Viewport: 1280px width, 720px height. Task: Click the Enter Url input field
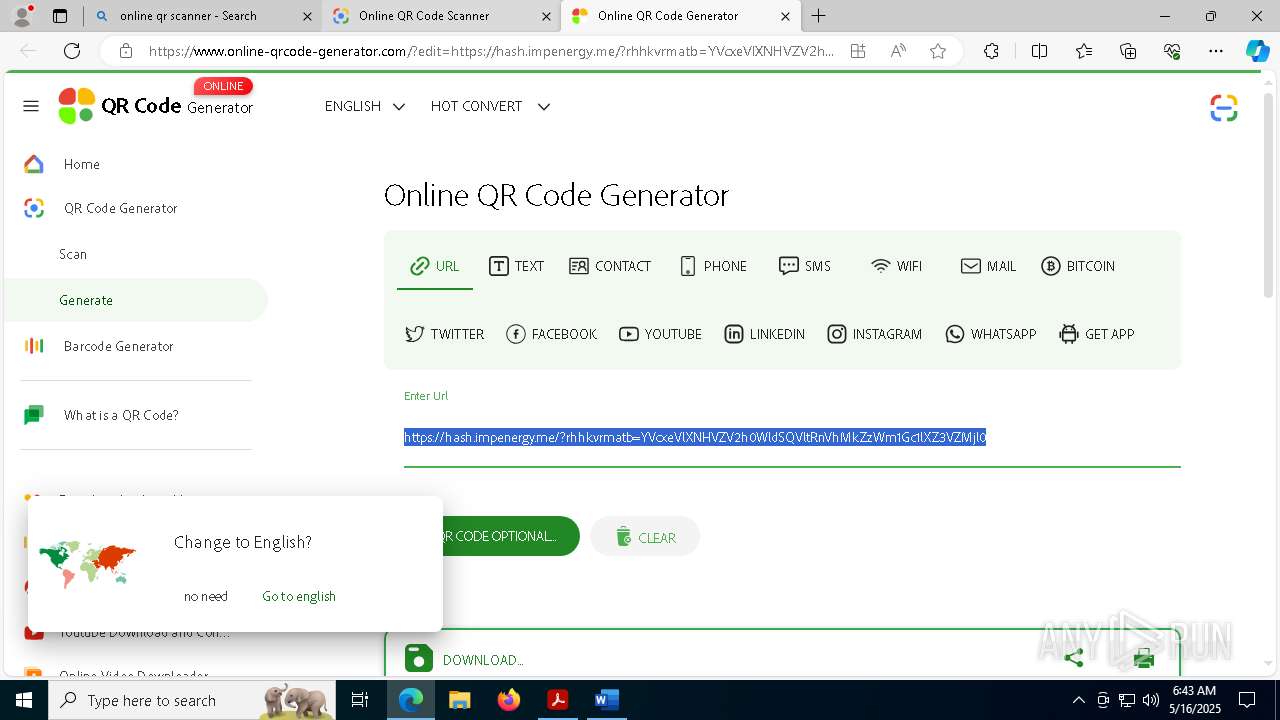(792, 438)
